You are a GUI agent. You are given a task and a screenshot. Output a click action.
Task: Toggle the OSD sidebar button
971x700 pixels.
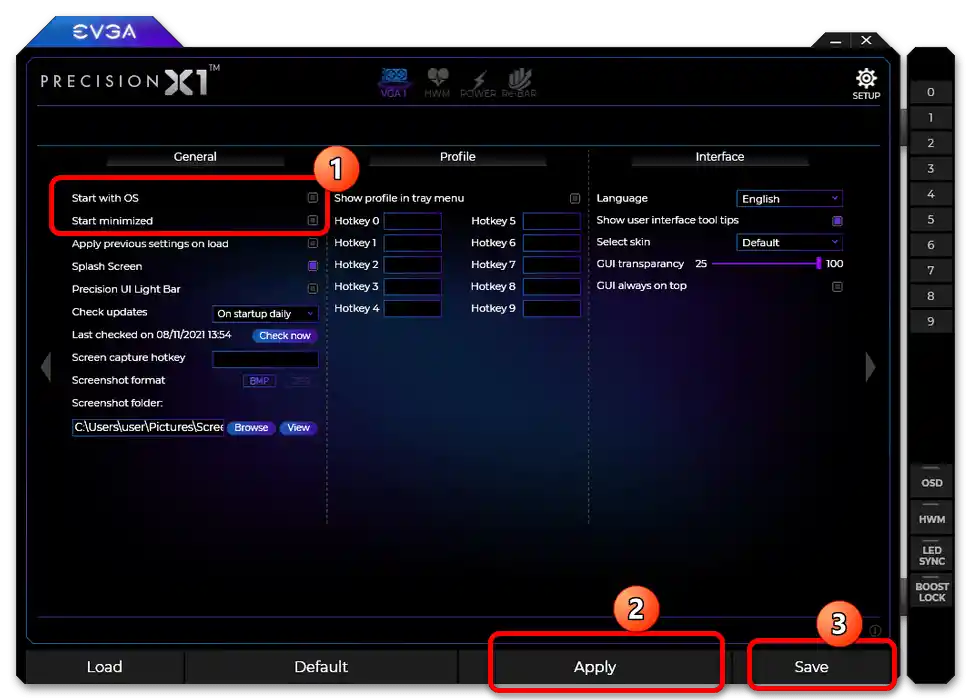[x=931, y=480]
